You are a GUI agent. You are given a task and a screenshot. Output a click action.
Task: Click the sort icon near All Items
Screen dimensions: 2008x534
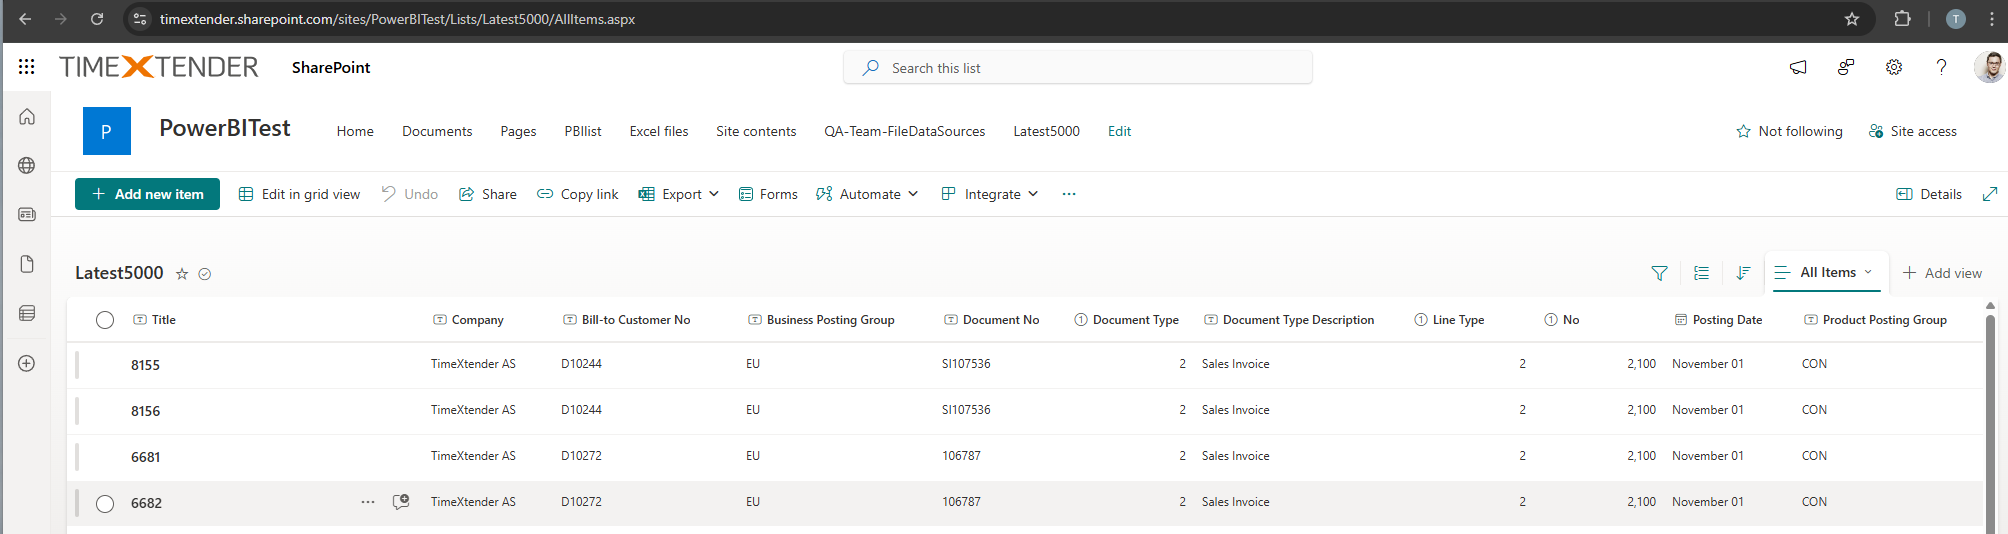(x=1743, y=273)
